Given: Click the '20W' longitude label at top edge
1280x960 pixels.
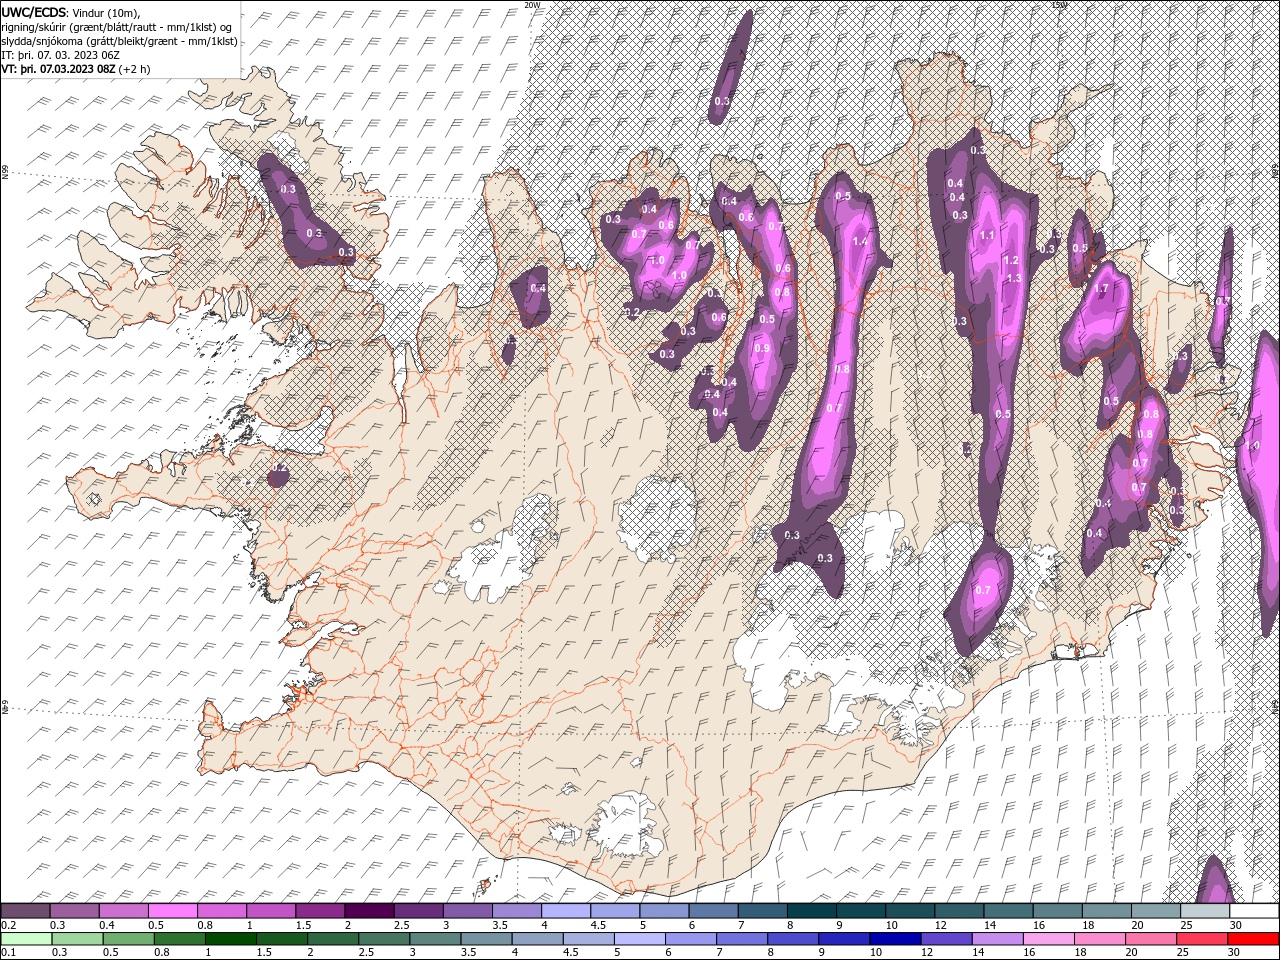Looking at the screenshot, I should (533, 4).
